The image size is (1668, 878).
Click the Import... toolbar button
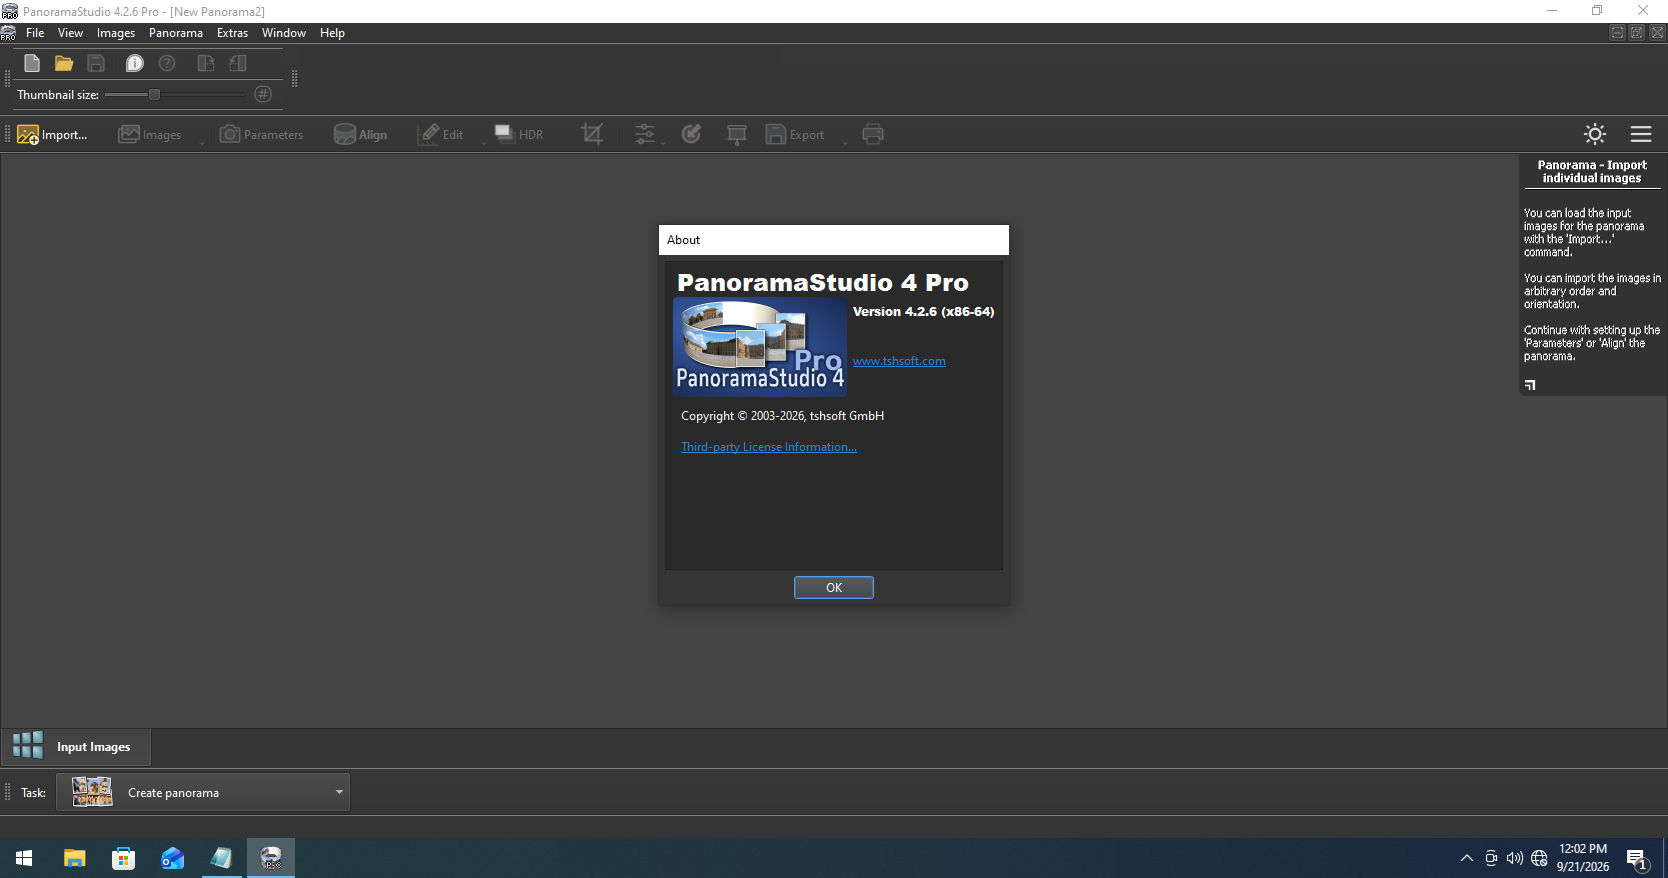52,134
